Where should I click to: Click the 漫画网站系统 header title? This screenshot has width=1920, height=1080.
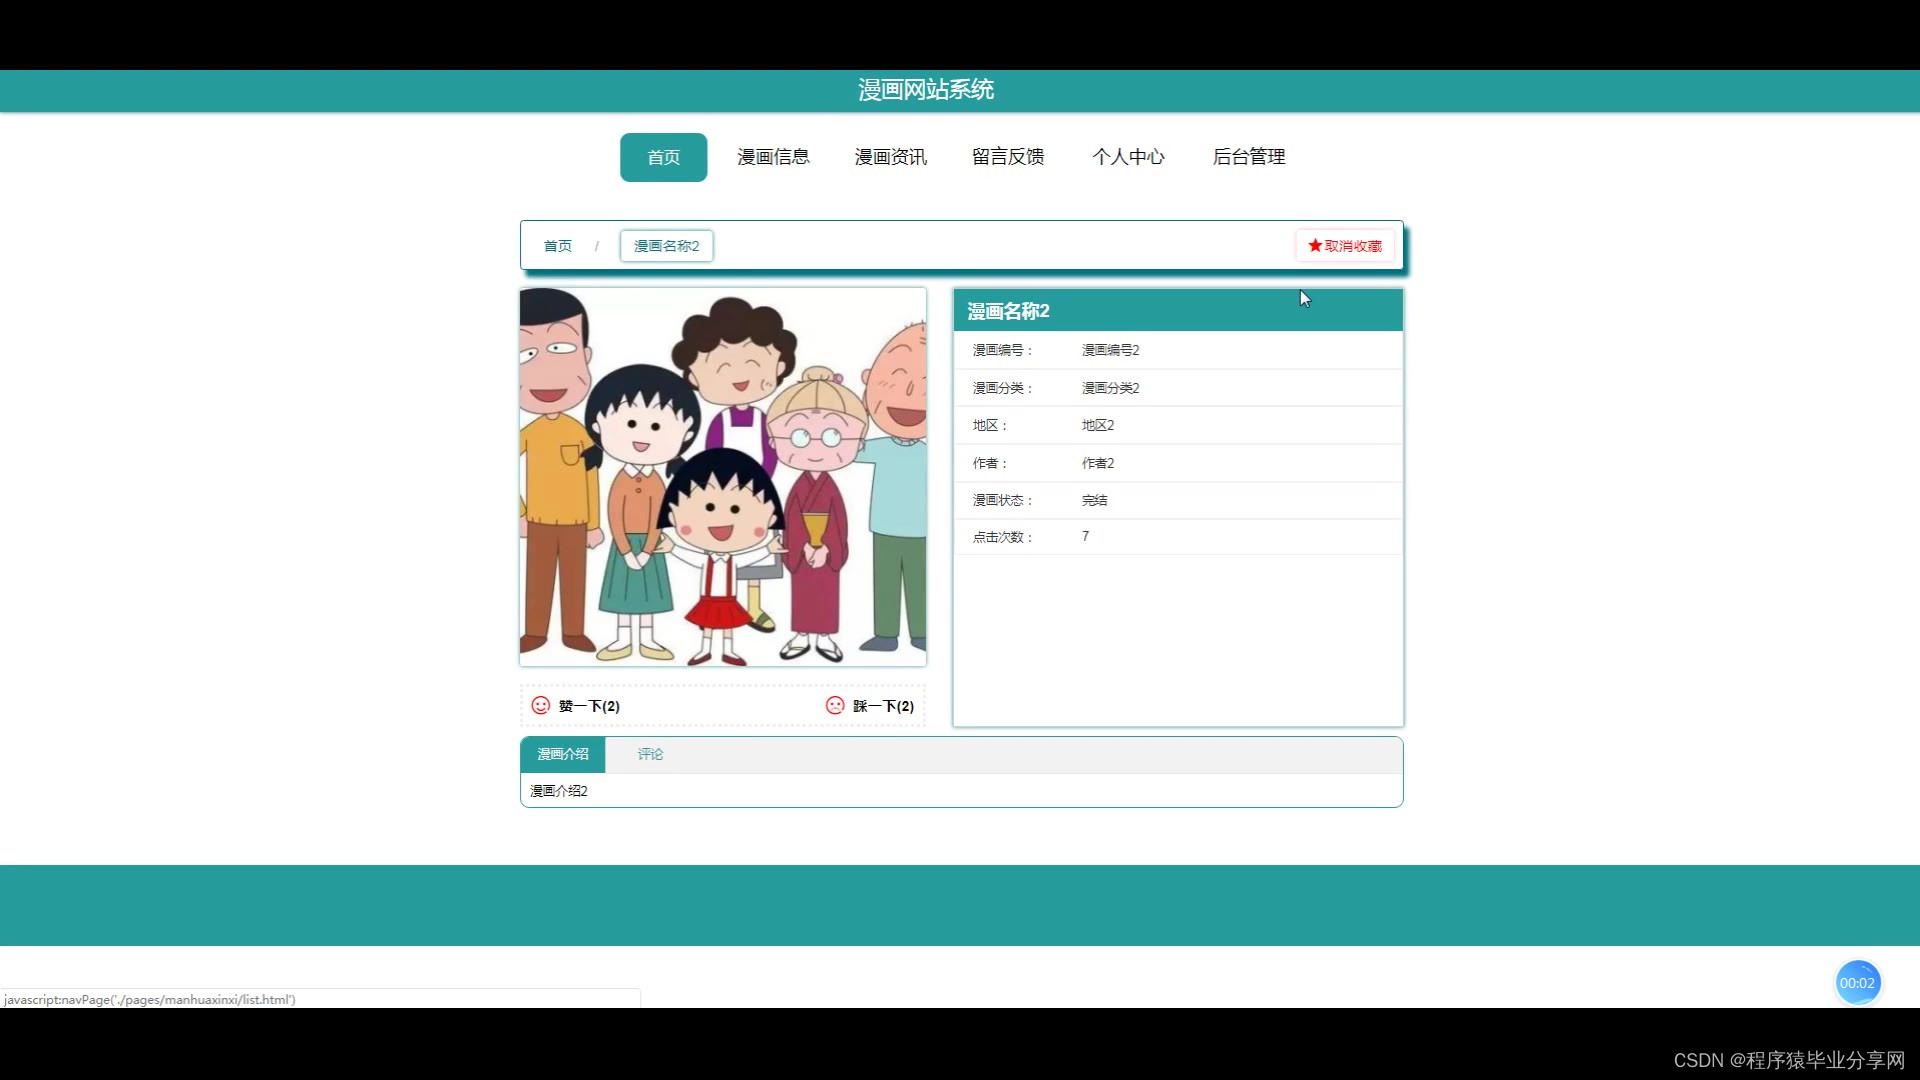tap(925, 90)
